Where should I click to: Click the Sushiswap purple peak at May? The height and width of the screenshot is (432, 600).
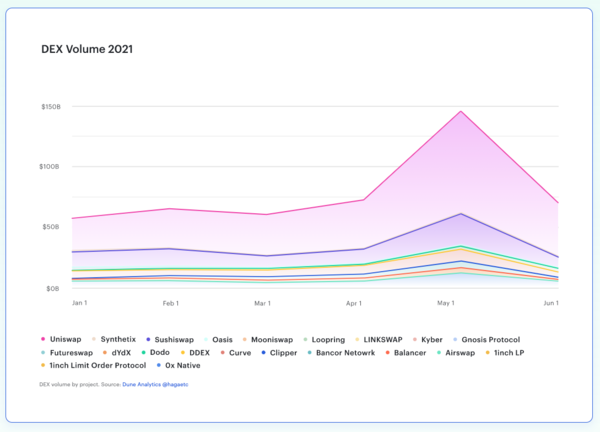pos(461,214)
